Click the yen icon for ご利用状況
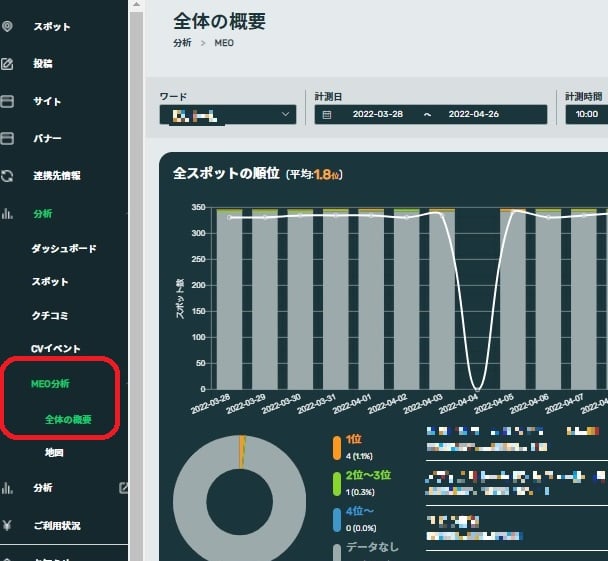608x561 pixels. coord(7,525)
